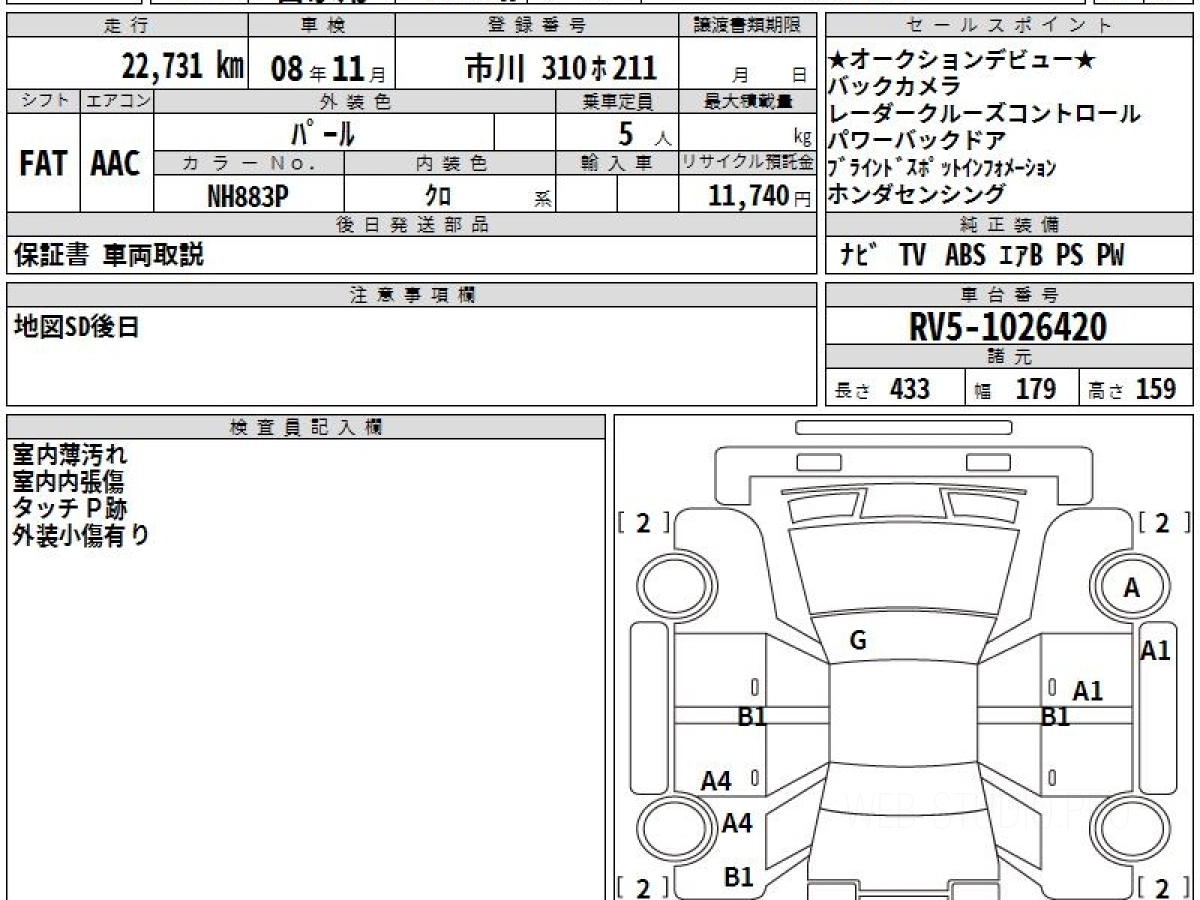Click the chassis number RV5-1026420
Image resolution: width=1200 pixels, height=900 pixels.
click(x=1007, y=327)
